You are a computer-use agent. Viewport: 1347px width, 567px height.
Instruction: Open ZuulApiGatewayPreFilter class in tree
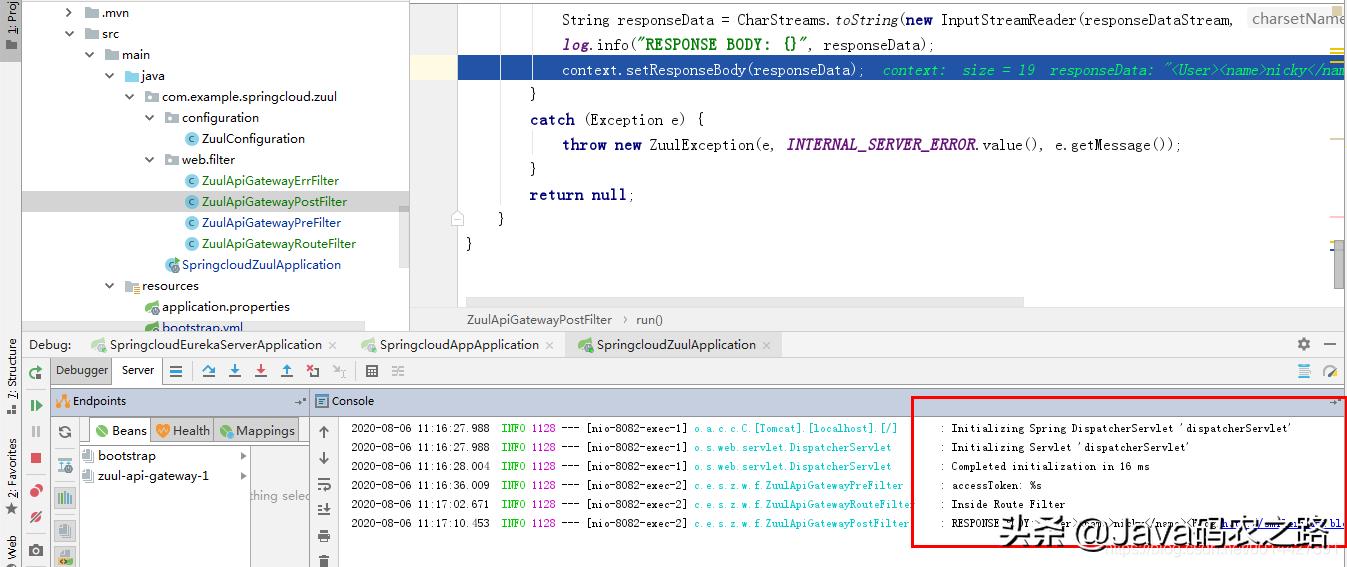[x=271, y=223]
